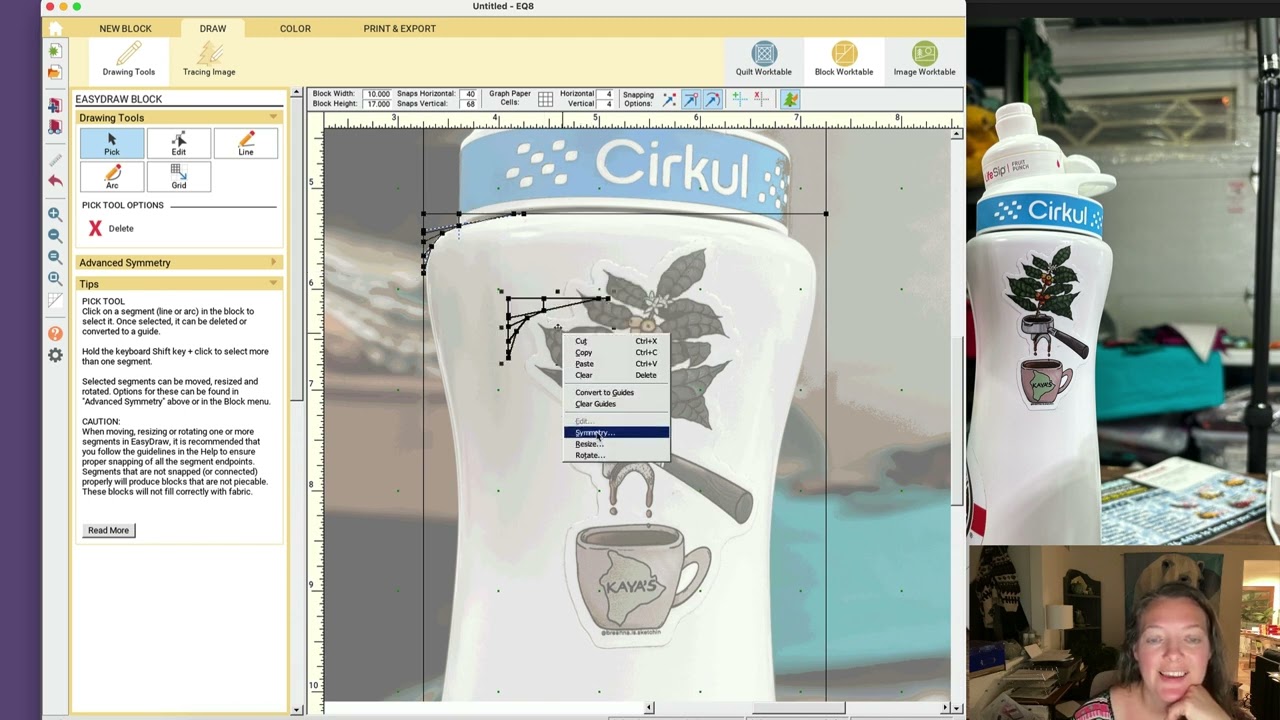This screenshot has width=1280, height=720.
Task: Select Rotate in the context menu
Action: click(616, 455)
